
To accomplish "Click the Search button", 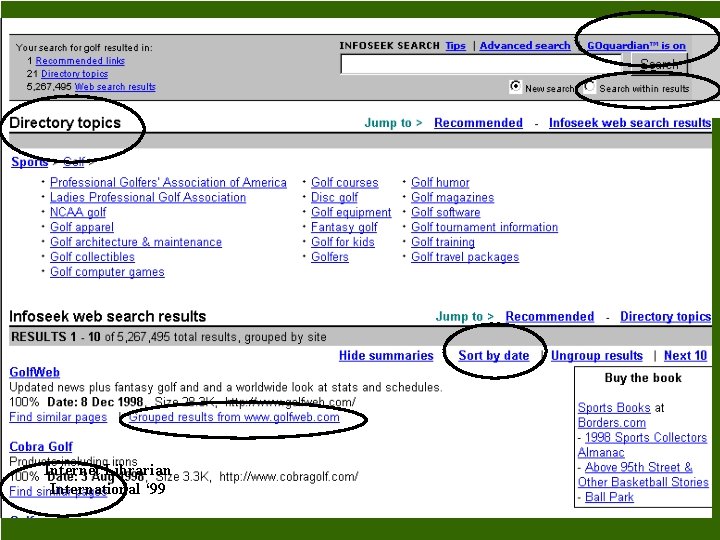I will [x=659, y=64].
